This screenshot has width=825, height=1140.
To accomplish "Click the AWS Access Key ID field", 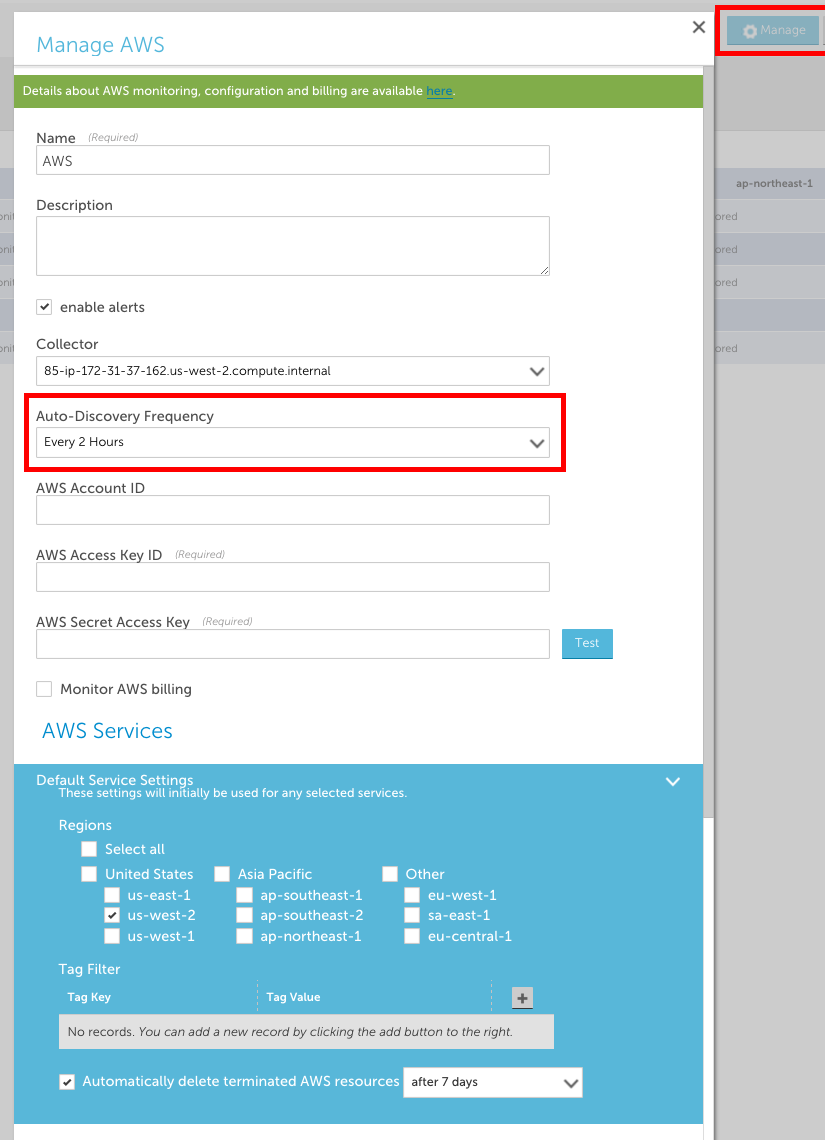I will pyautogui.click(x=293, y=577).
